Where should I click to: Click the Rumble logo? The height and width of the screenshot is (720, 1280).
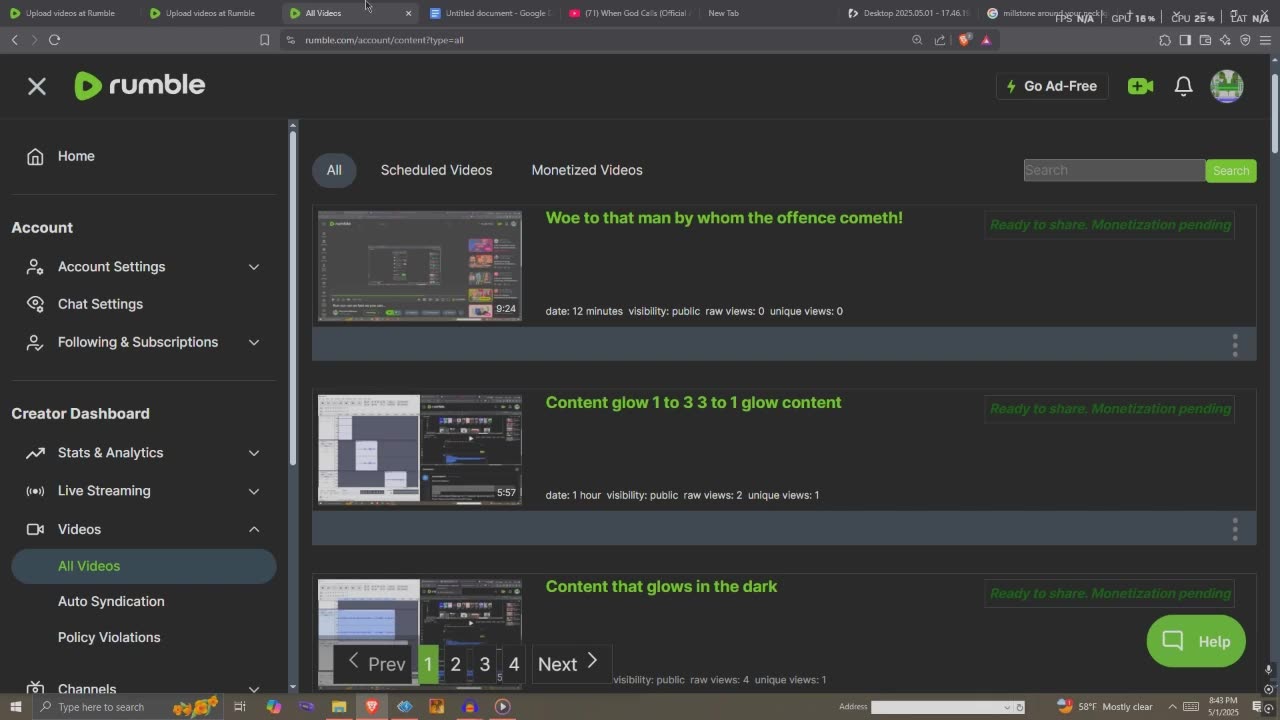point(140,86)
